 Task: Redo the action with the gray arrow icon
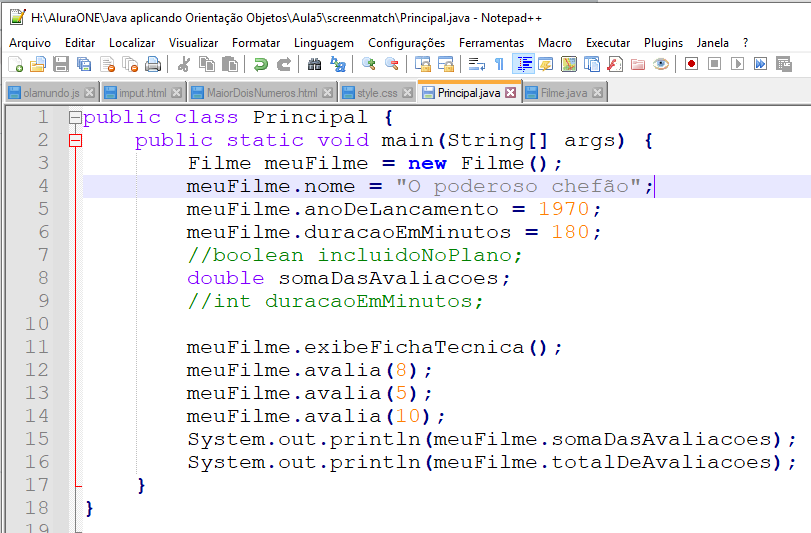283,64
